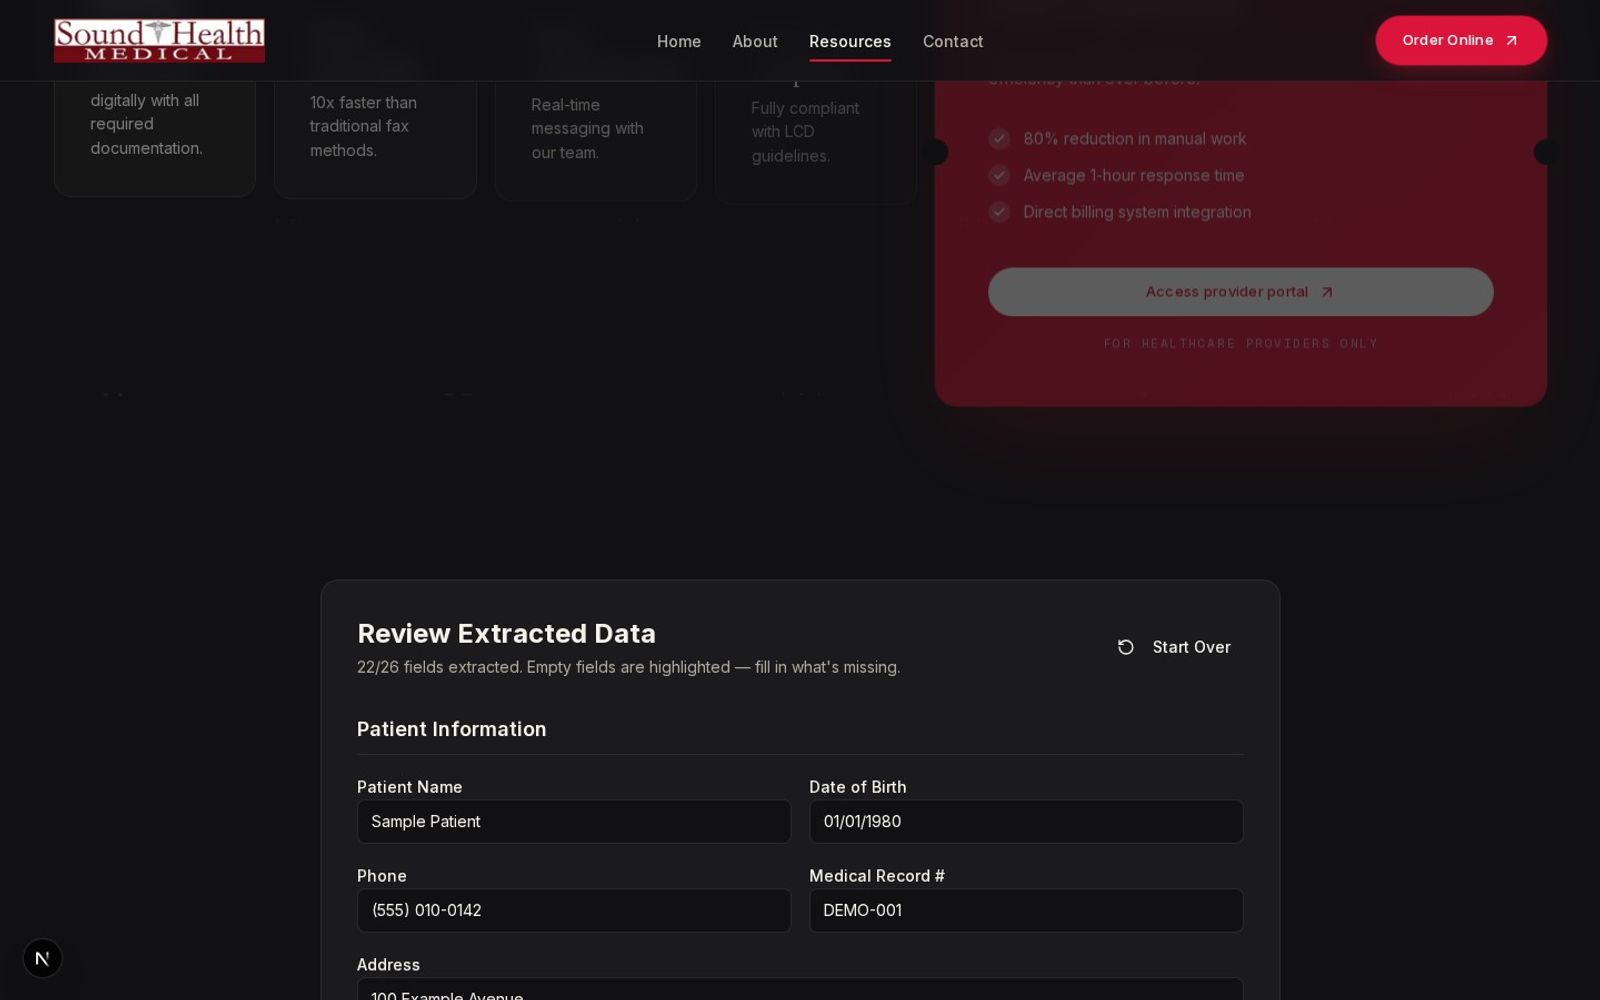Screen dimensions: 1600x1000
Task: Open the Next.js dev tools badge
Action: [x=42, y=958]
